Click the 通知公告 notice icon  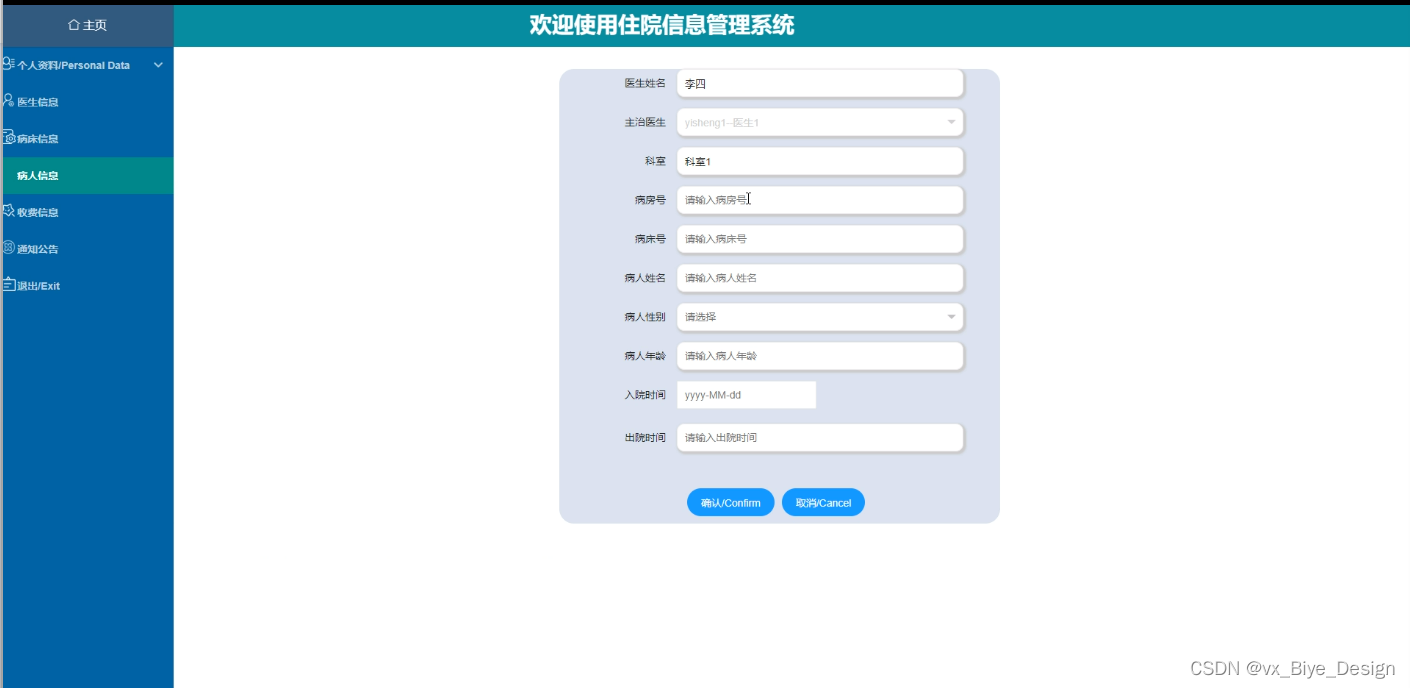point(8,248)
